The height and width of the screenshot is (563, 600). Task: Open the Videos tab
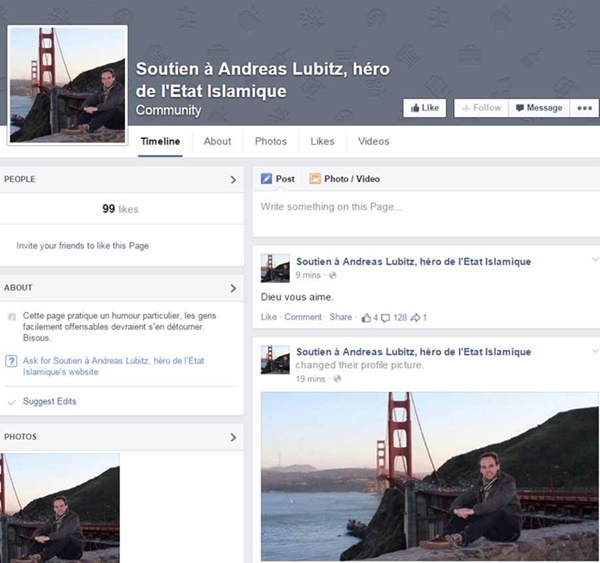373,141
